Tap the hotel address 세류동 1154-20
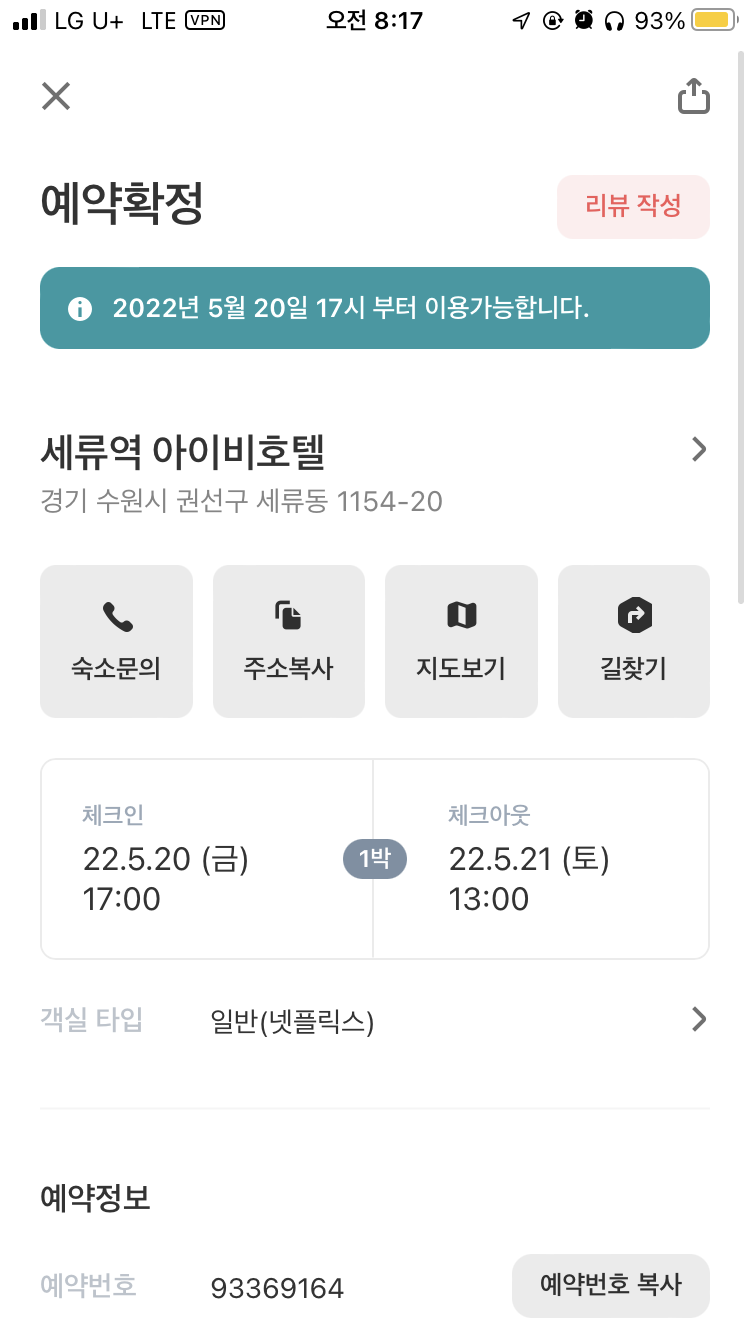Image resolution: width=750 pixels, height=1334 pixels. point(241,501)
